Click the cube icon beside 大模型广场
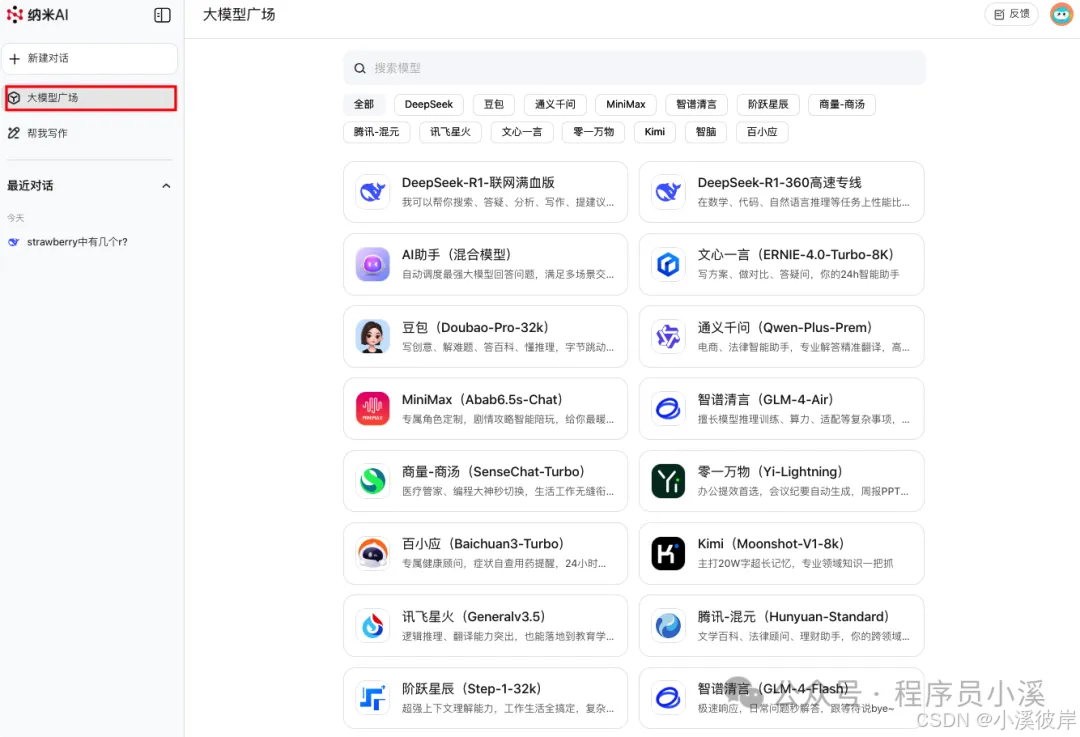This screenshot has width=1080, height=737. tap(14, 98)
